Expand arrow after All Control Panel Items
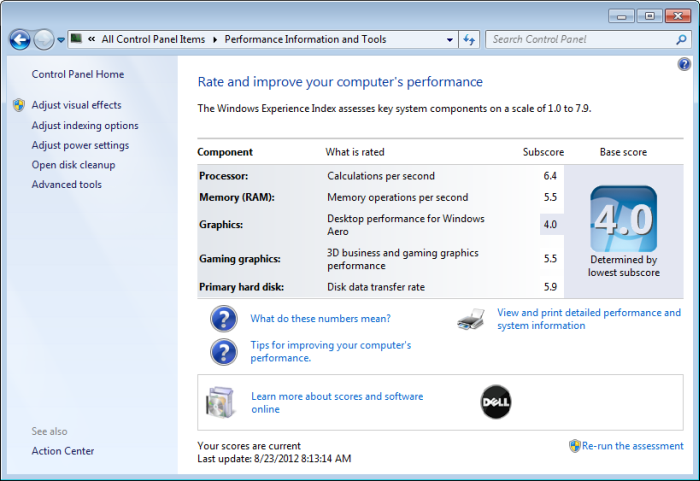Screen dimensions: 700x481 pos(215,40)
